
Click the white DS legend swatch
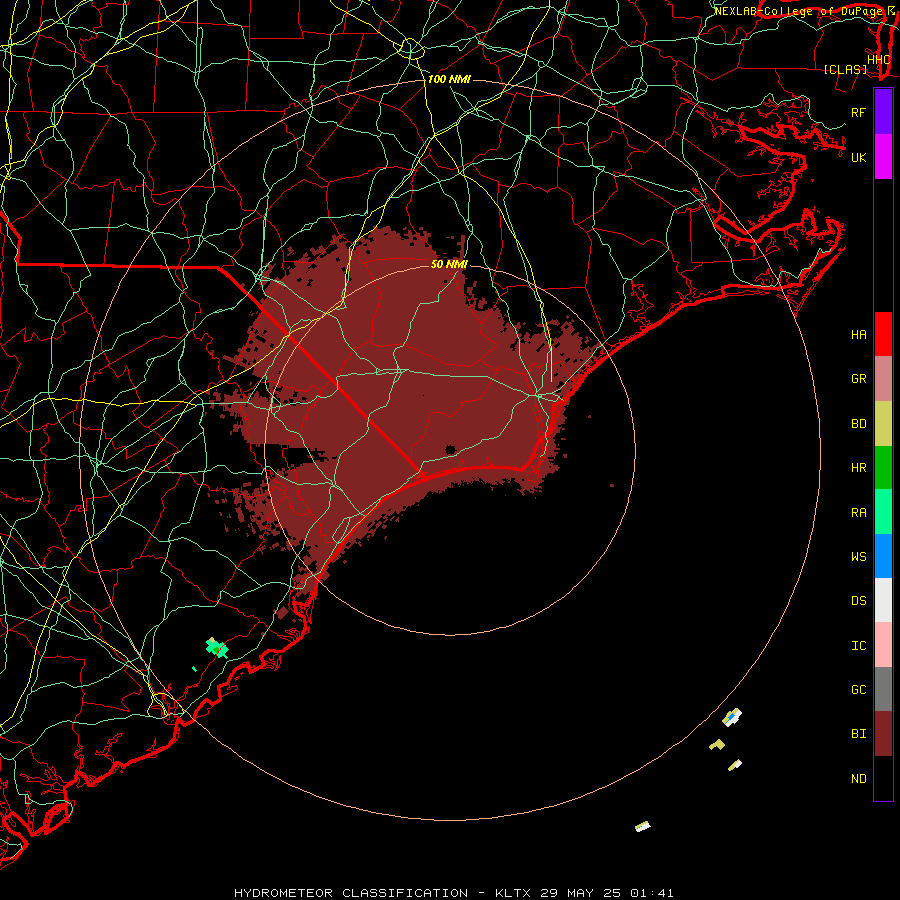[883, 600]
